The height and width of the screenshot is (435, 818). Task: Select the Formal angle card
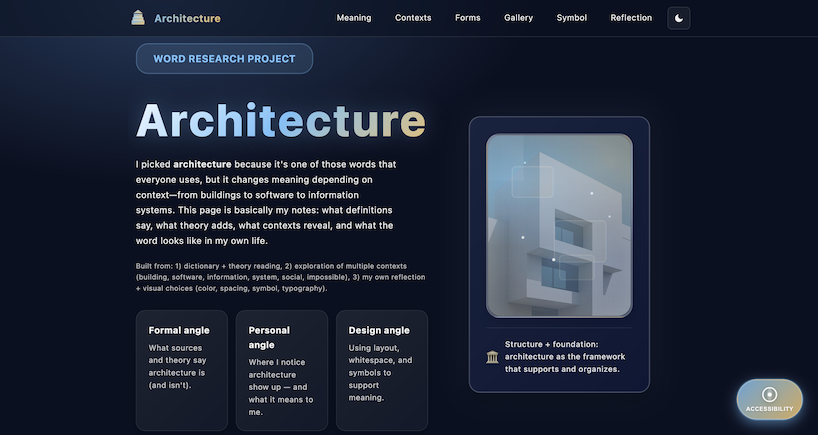pos(181,370)
